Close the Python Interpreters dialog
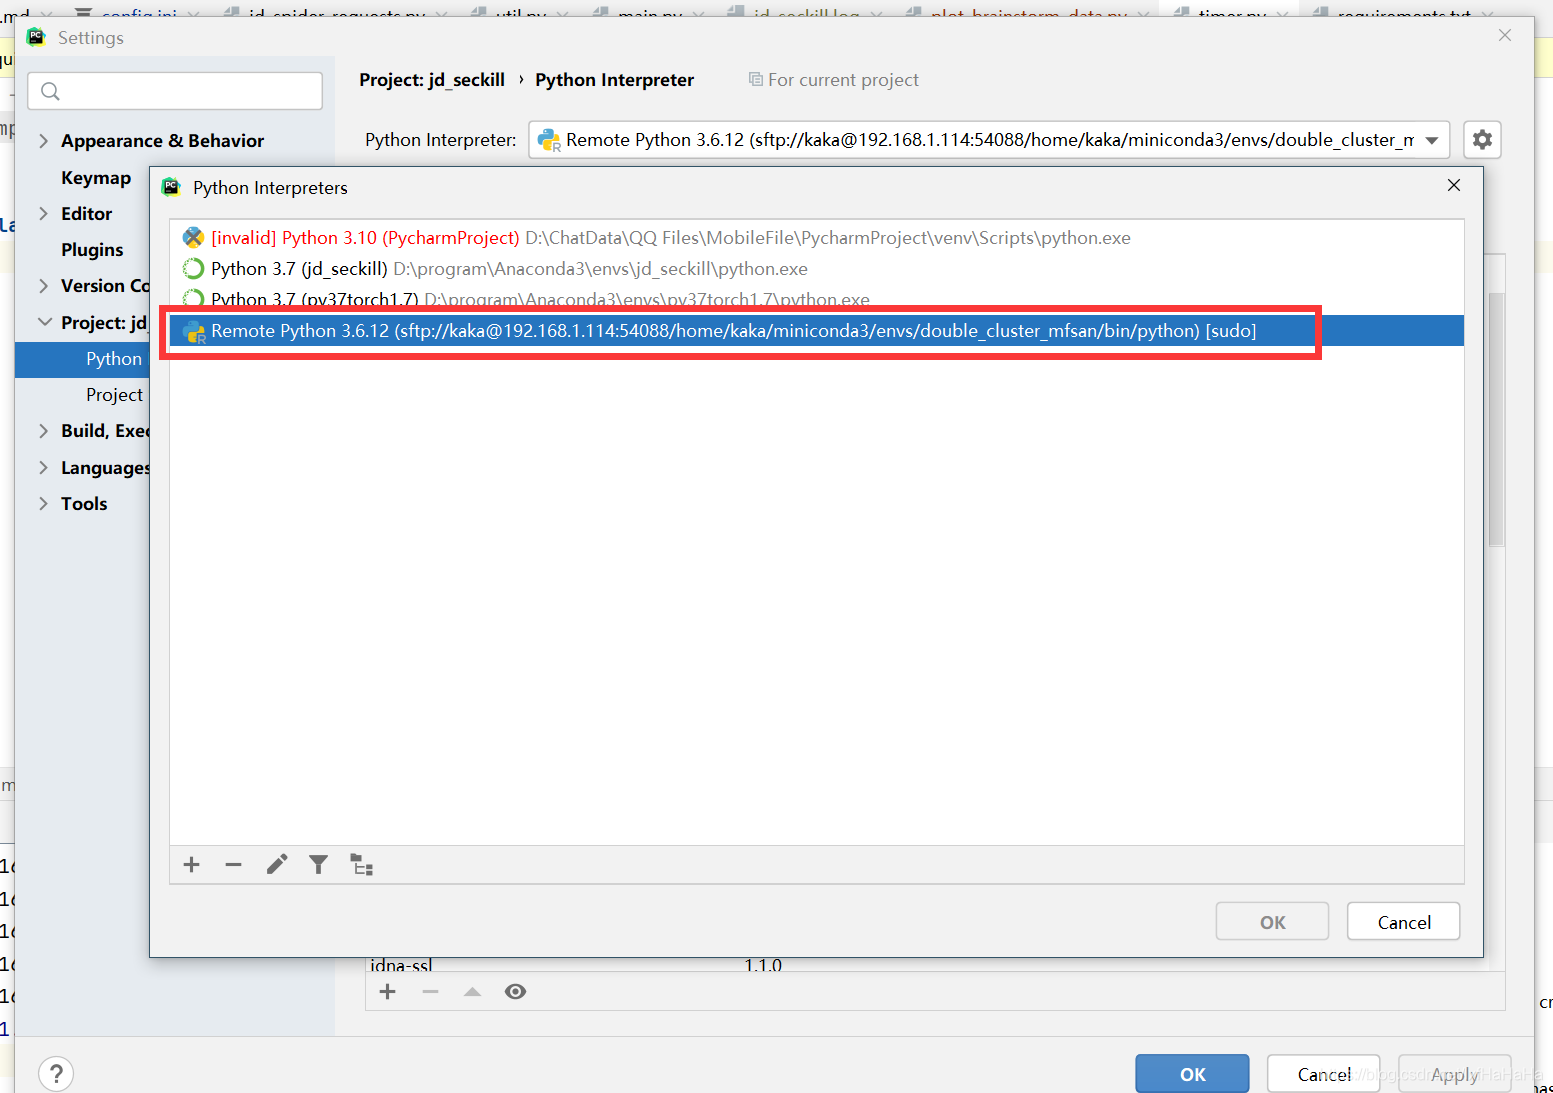The image size is (1553, 1093). [1454, 186]
